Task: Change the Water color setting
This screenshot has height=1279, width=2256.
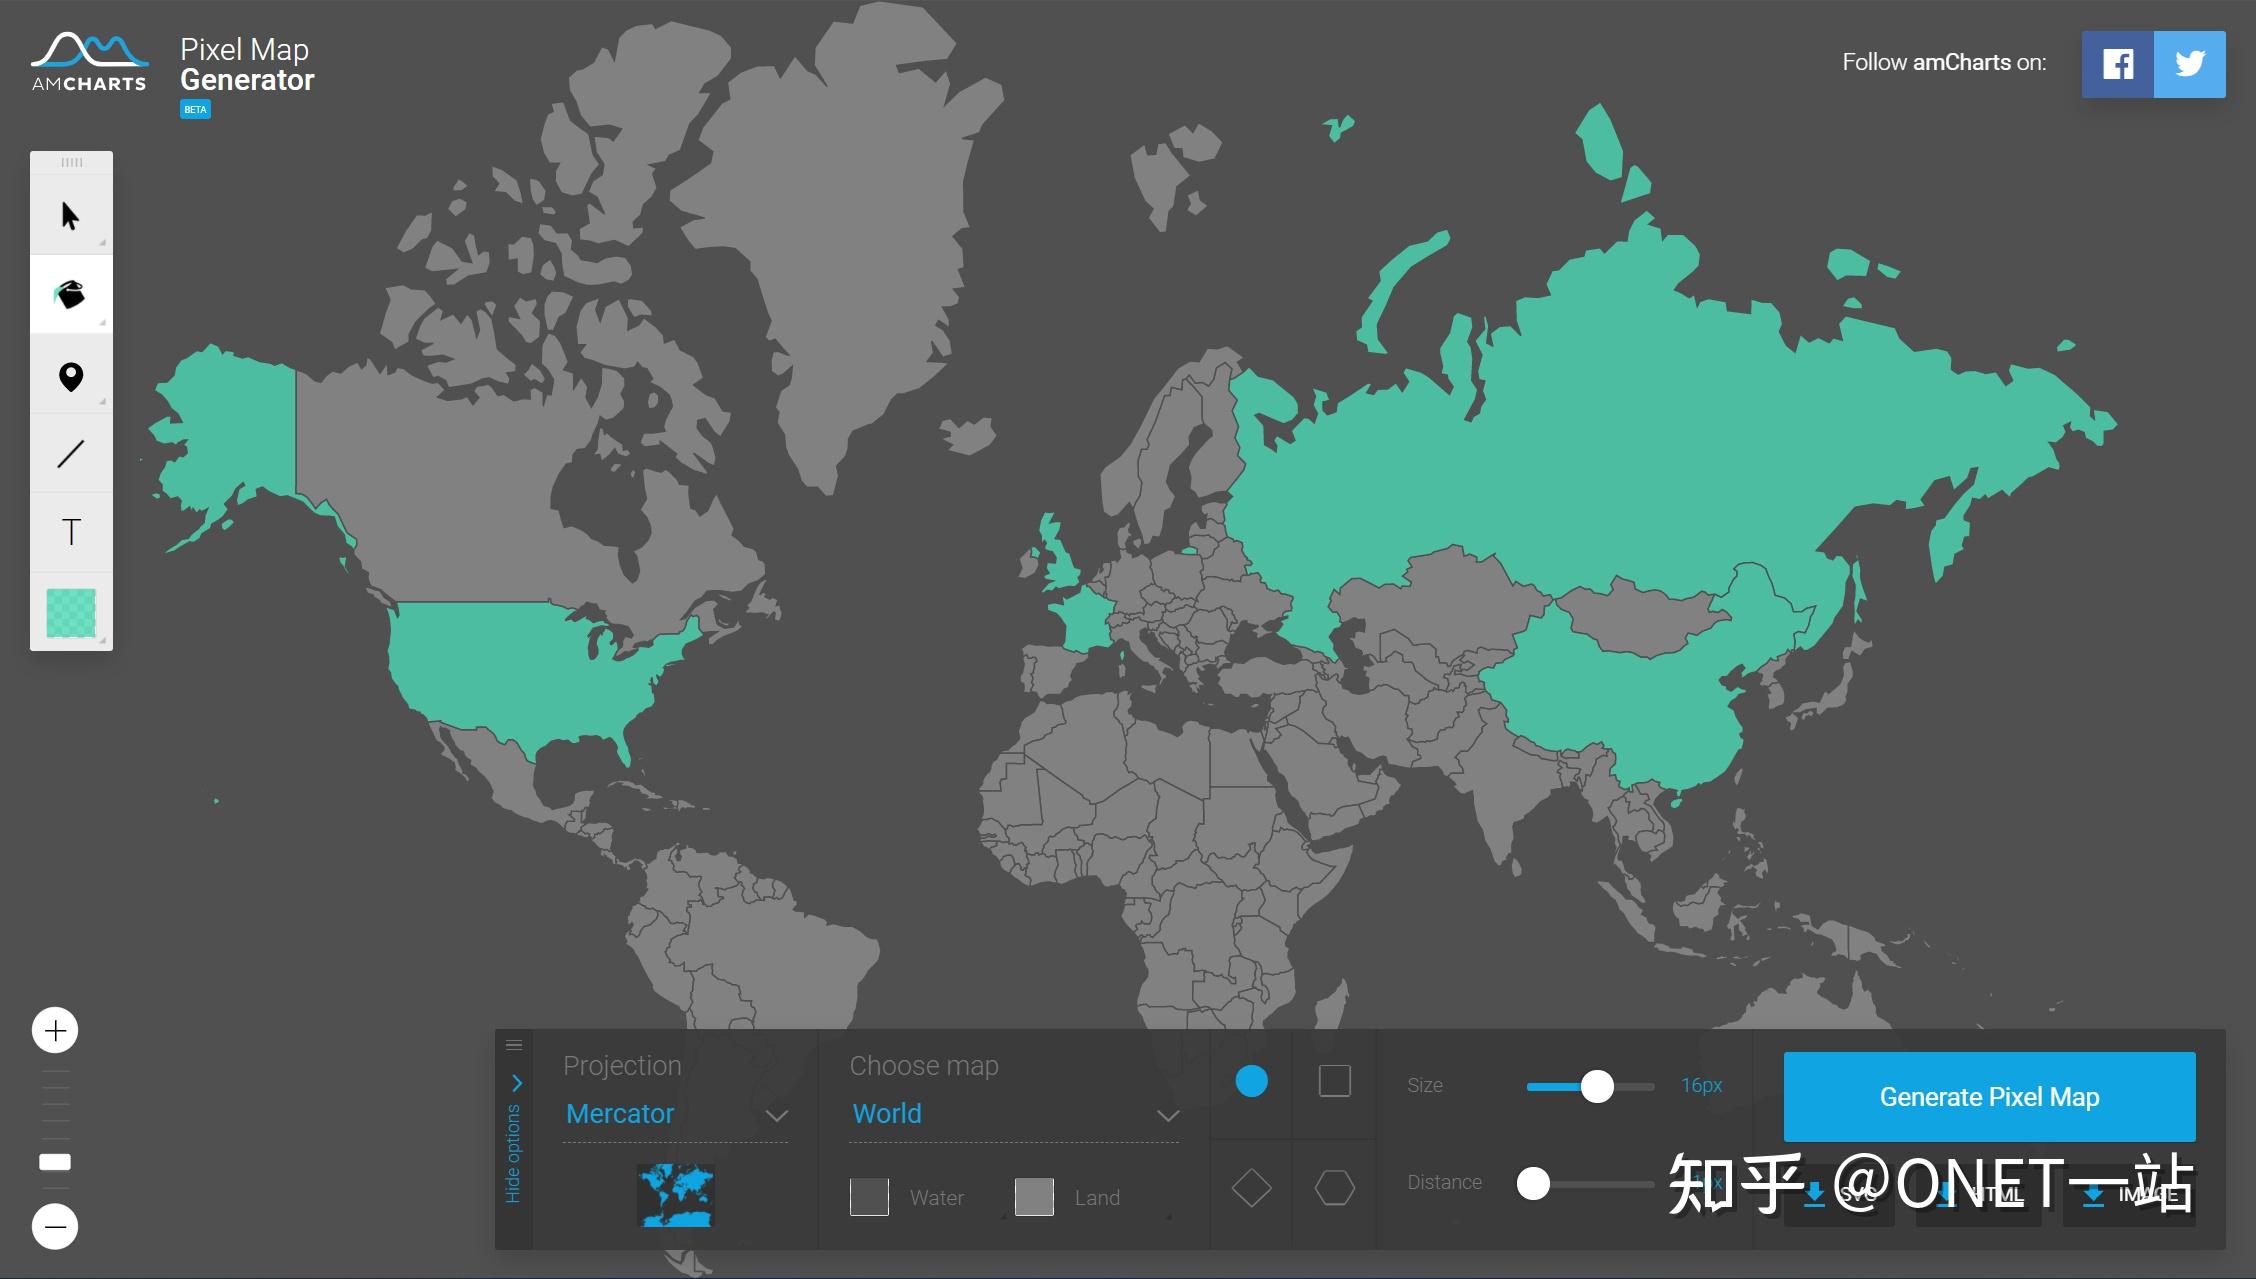Action: pyautogui.click(x=869, y=1196)
